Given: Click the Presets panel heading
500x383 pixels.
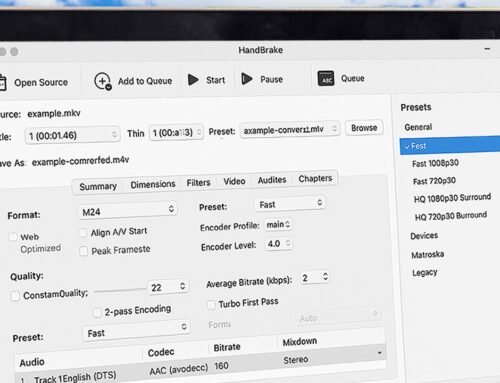Looking at the screenshot, I should coord(416,107).
